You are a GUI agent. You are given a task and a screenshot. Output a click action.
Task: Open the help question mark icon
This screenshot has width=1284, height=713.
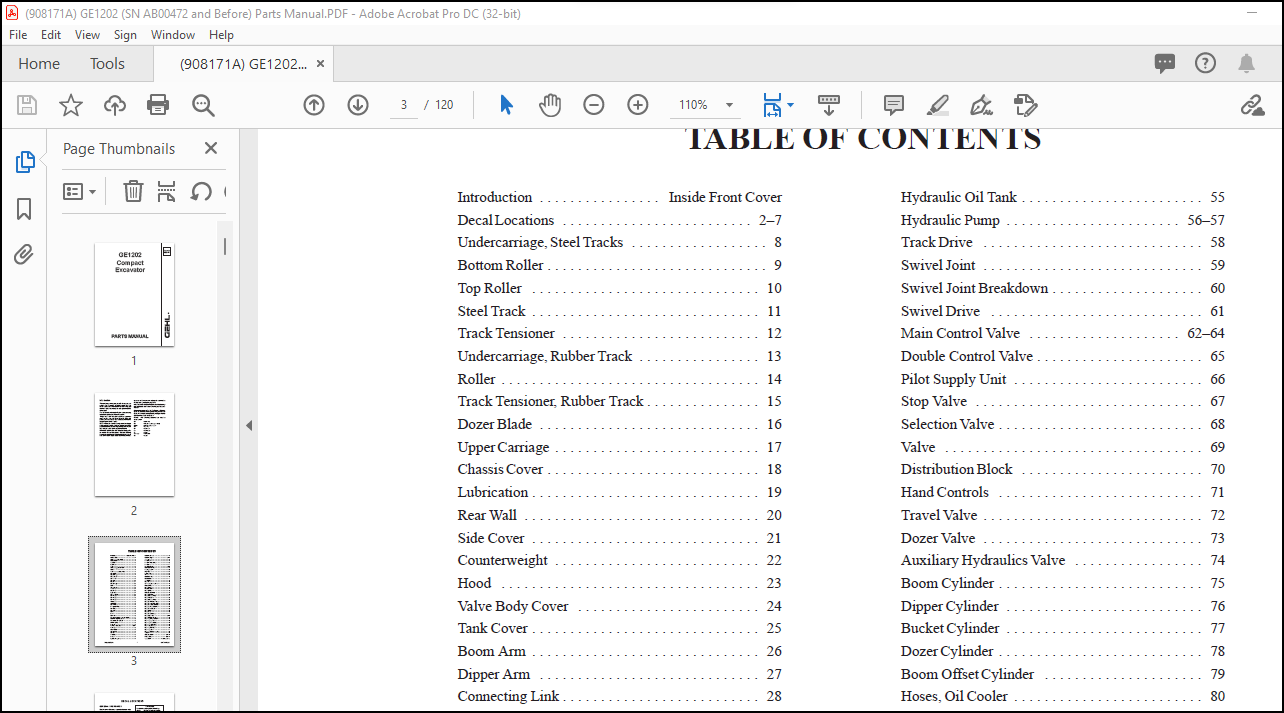click(x=1206, y=63)
